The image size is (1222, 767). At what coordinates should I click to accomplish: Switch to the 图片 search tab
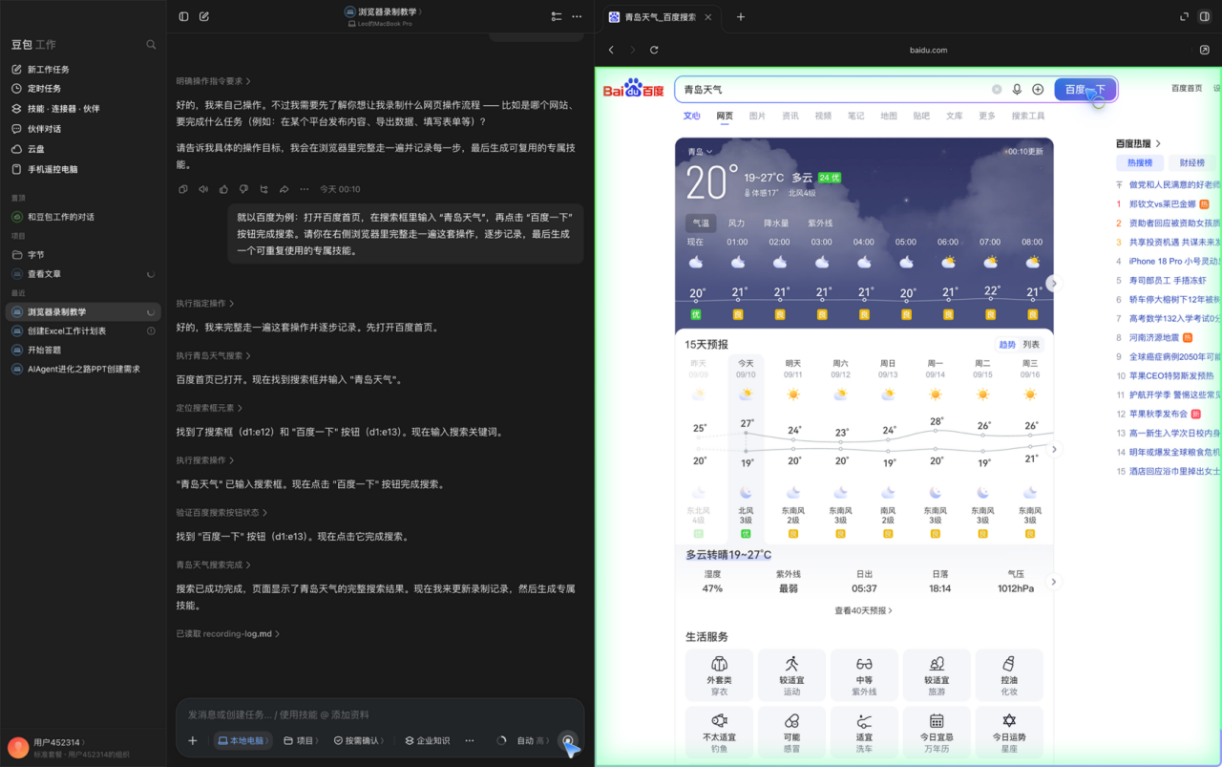coord(757,116)
